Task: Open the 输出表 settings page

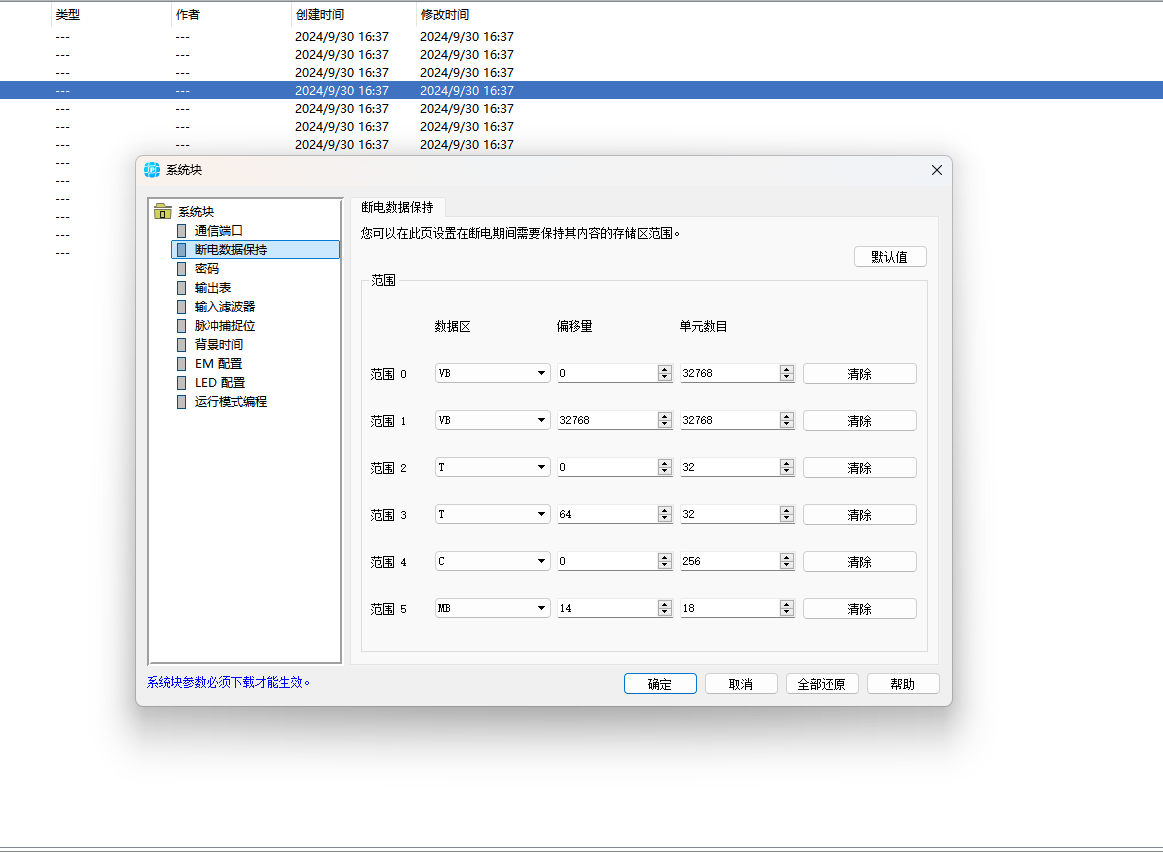Action: pyautogui.click(x=212, y=288)
